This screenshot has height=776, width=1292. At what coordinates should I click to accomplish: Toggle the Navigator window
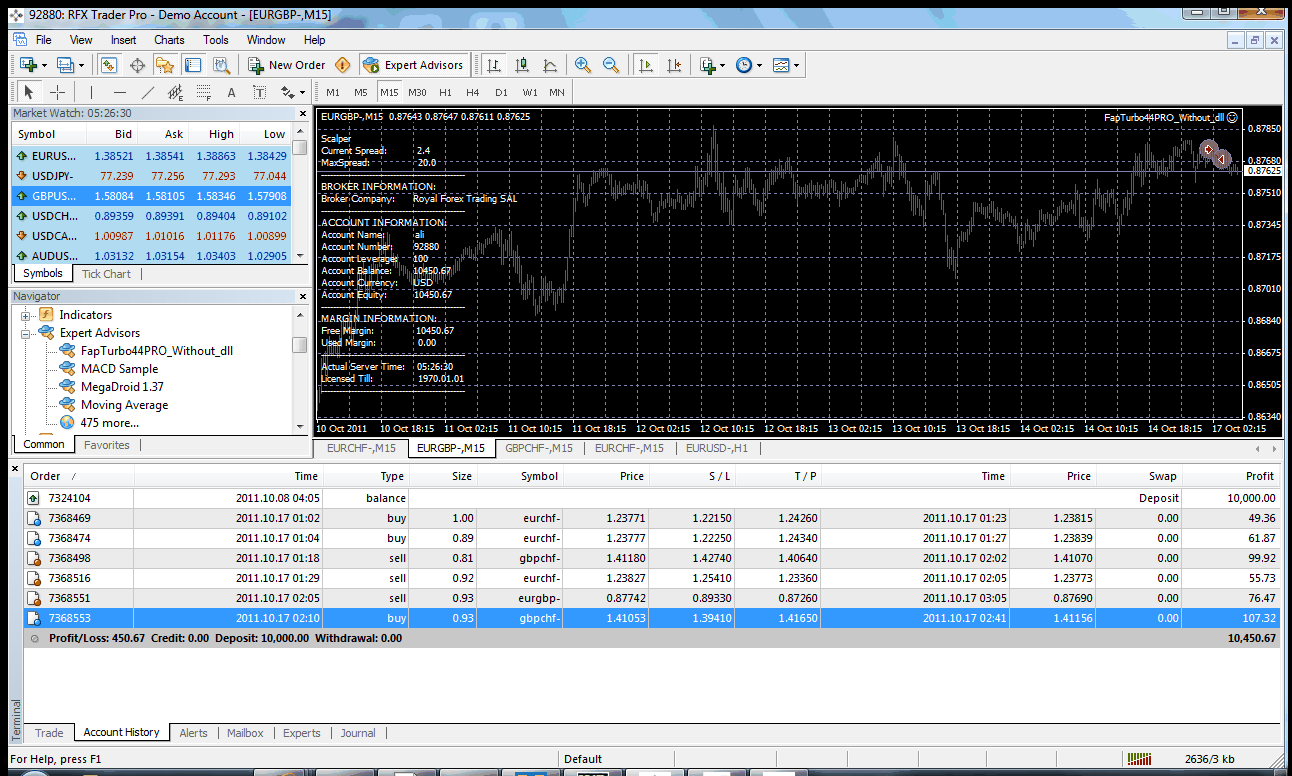coord(165,65)
